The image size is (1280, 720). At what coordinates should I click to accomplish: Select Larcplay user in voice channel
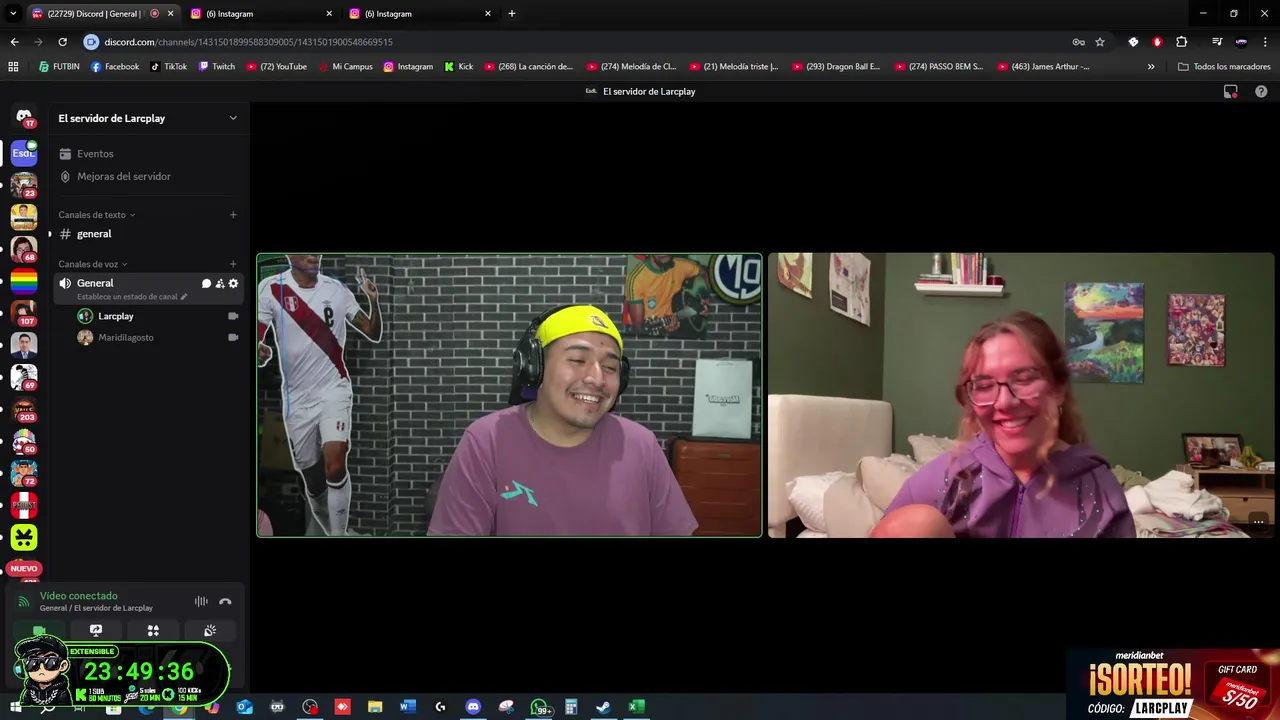tap(115, 316)
